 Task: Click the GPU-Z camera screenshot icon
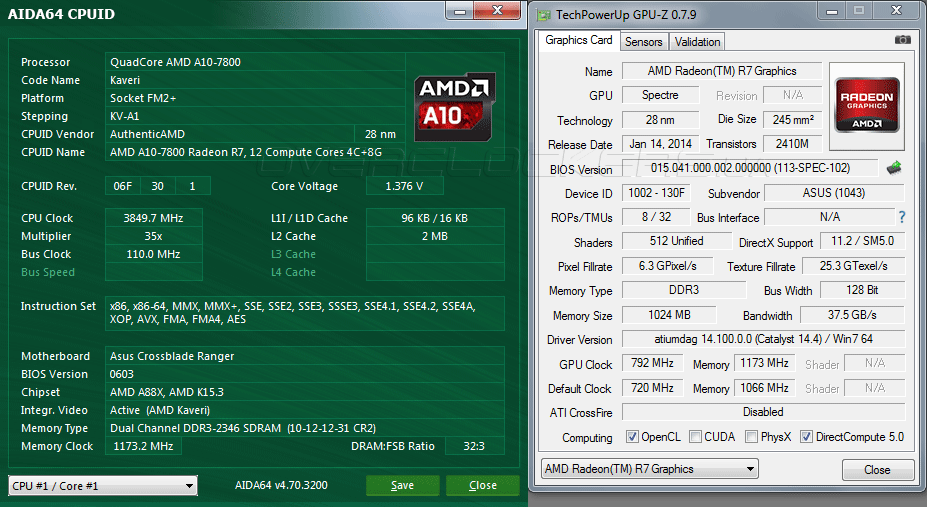(x=902, y=40)
